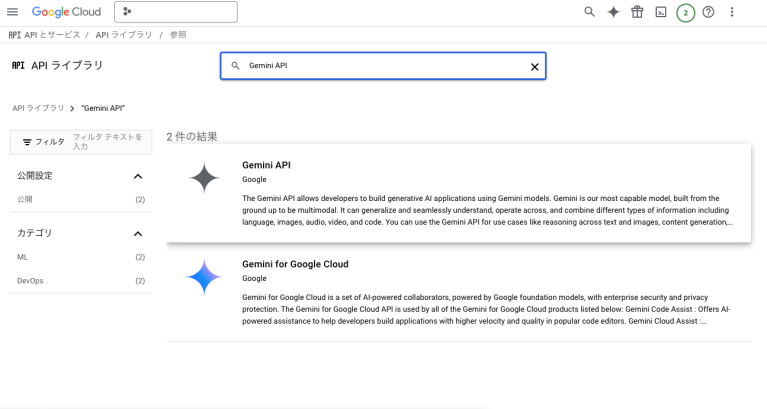
Task: Click the filter text input field
Action: (x=110, y=141)
